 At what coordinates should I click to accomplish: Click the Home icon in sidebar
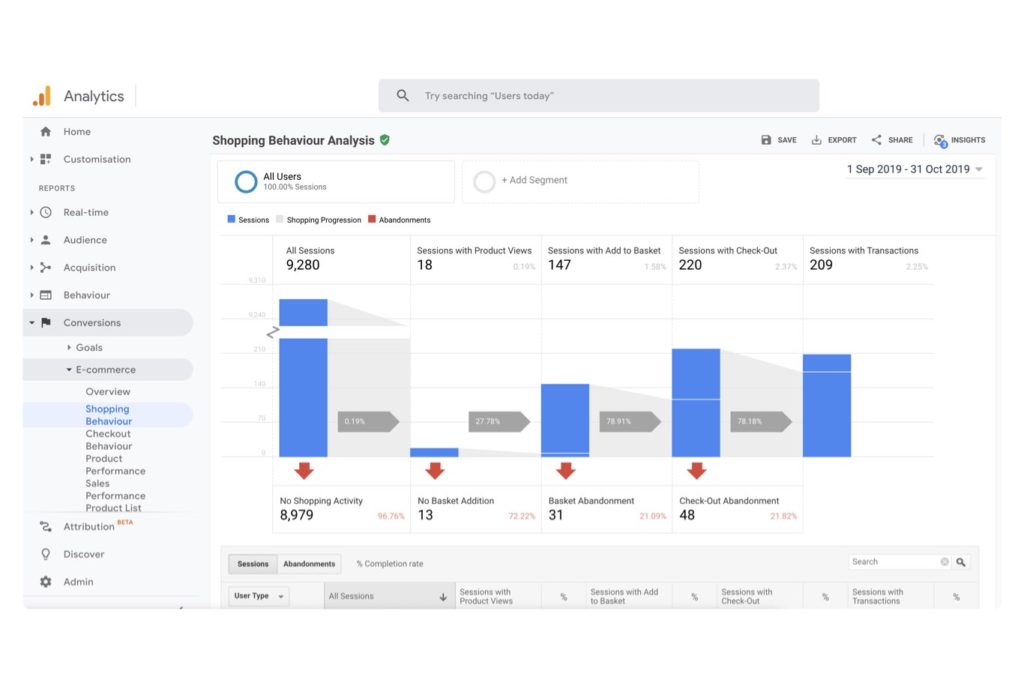pos(45,132)
